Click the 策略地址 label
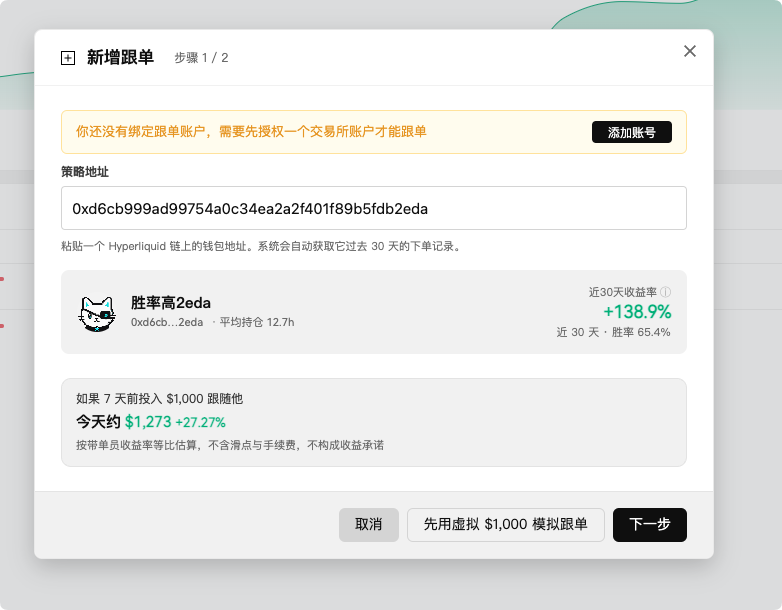This screenshot has width=782, height=610. coord(85,172)
